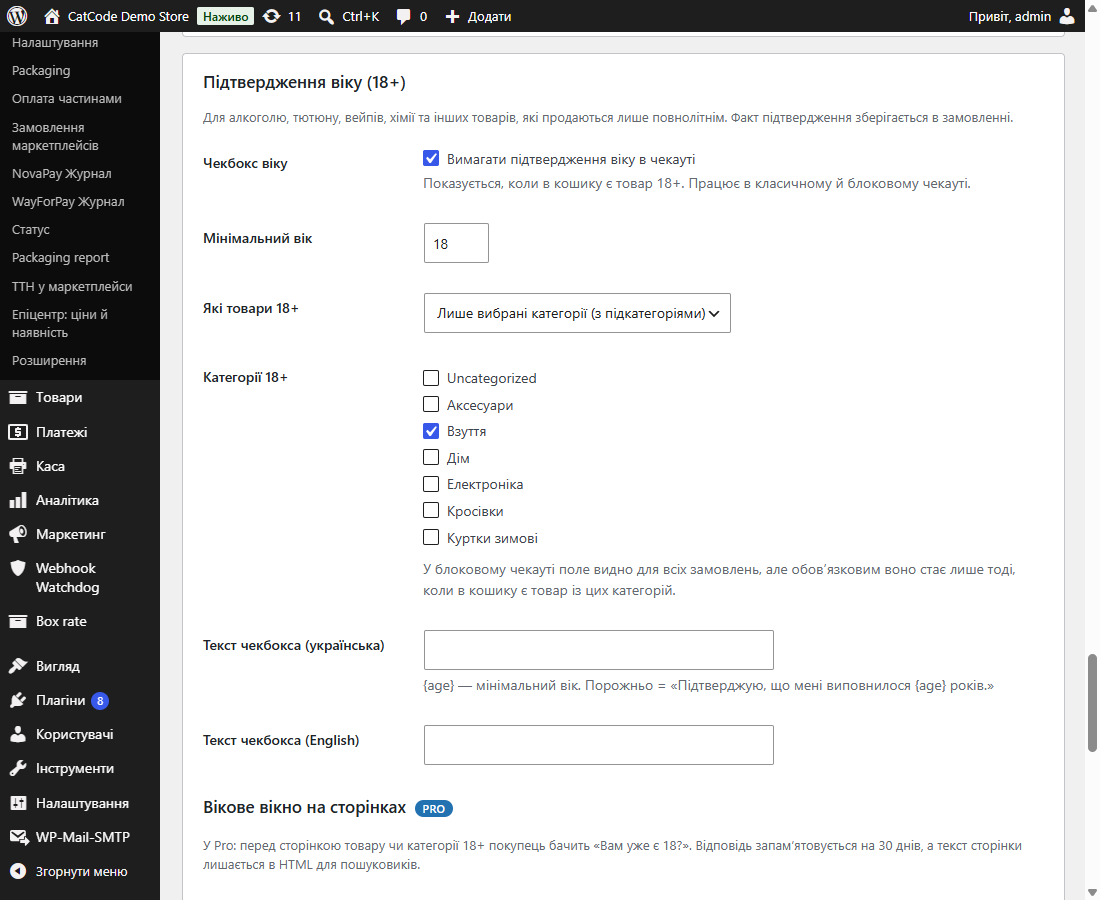Open Розширення submenu item

pyautogui.click(x=49, y=361)
